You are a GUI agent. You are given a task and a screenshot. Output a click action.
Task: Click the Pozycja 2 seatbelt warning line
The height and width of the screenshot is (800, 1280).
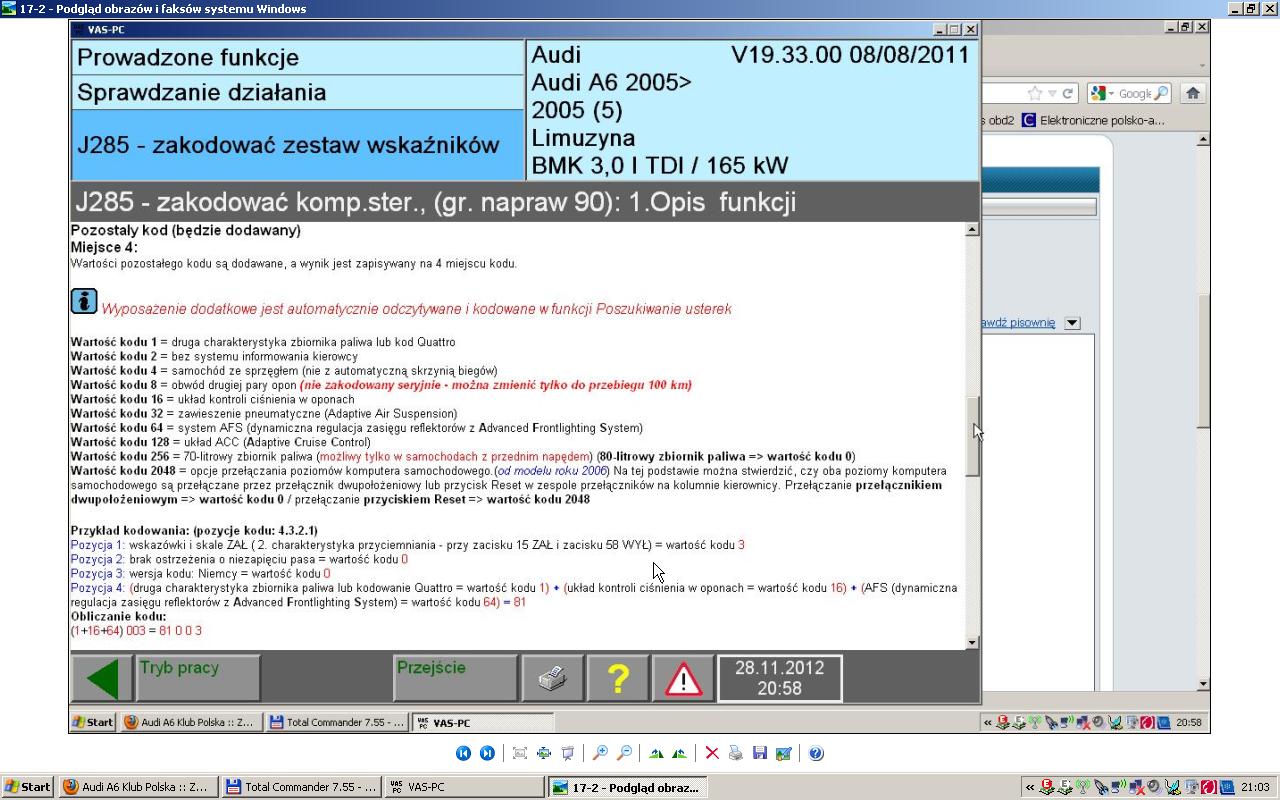pos(239,559)
